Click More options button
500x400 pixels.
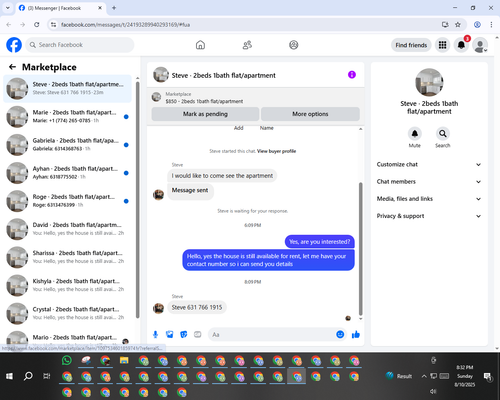tap(310, 114)
